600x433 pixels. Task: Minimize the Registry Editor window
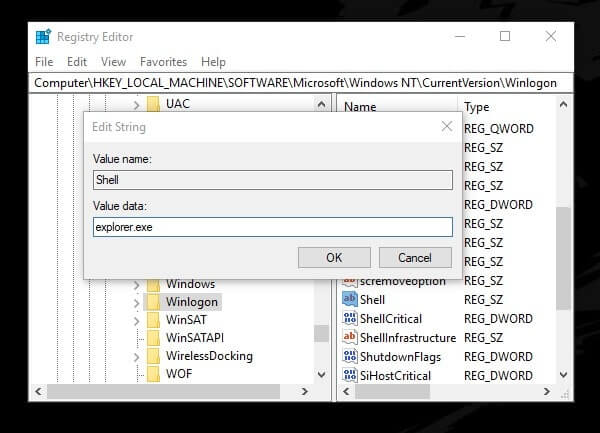tap(460, 36)
